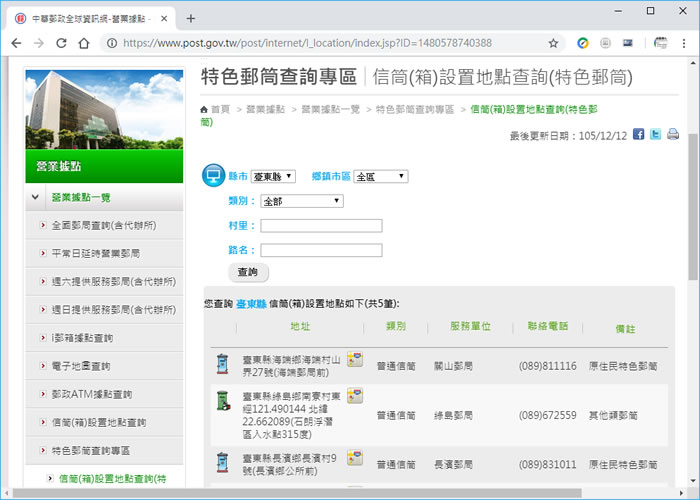Open map for 綠島鄉 address row
Viewport: 700px width, 500px height.
point(355,396)
